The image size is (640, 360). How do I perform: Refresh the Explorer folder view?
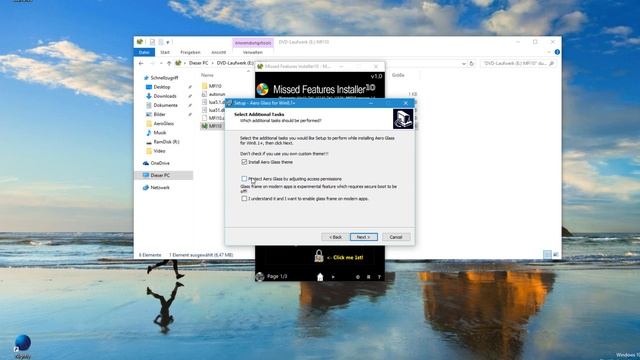(x=471, y=64)
